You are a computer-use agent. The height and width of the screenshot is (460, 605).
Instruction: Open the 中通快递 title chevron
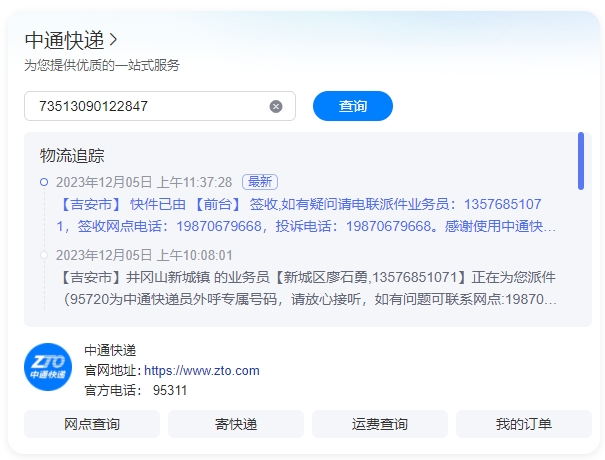point(113,40)
